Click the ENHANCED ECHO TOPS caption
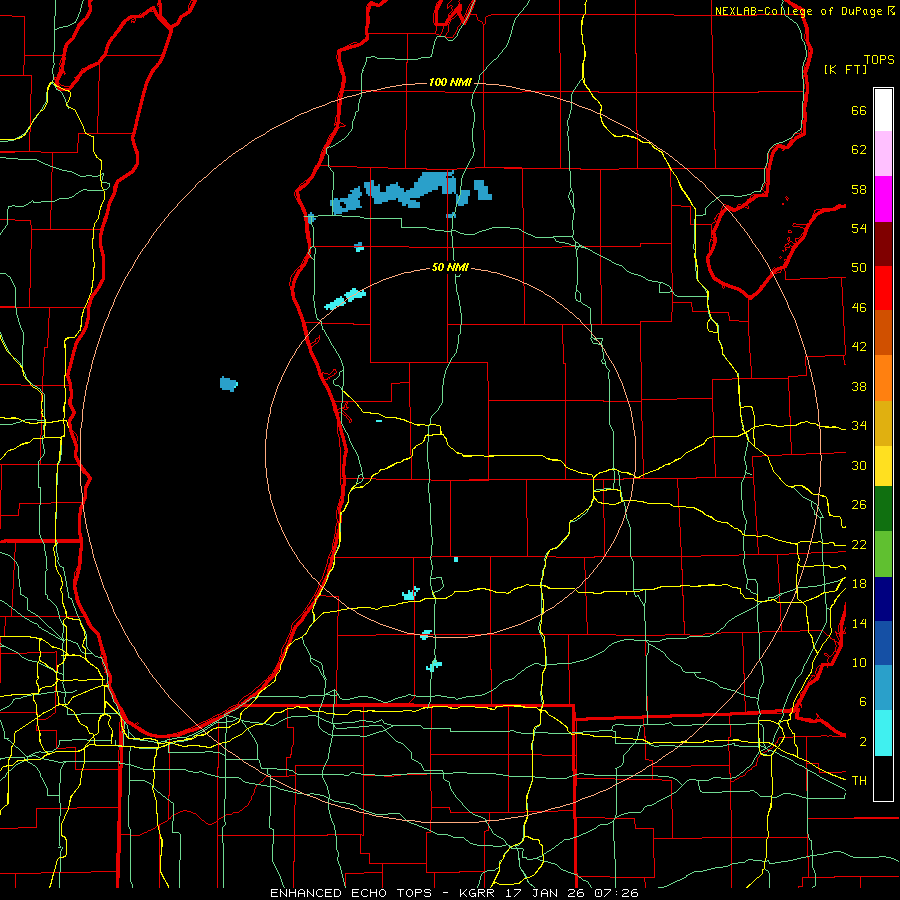Viewport: 900px width, 900px height. [351, 893]
